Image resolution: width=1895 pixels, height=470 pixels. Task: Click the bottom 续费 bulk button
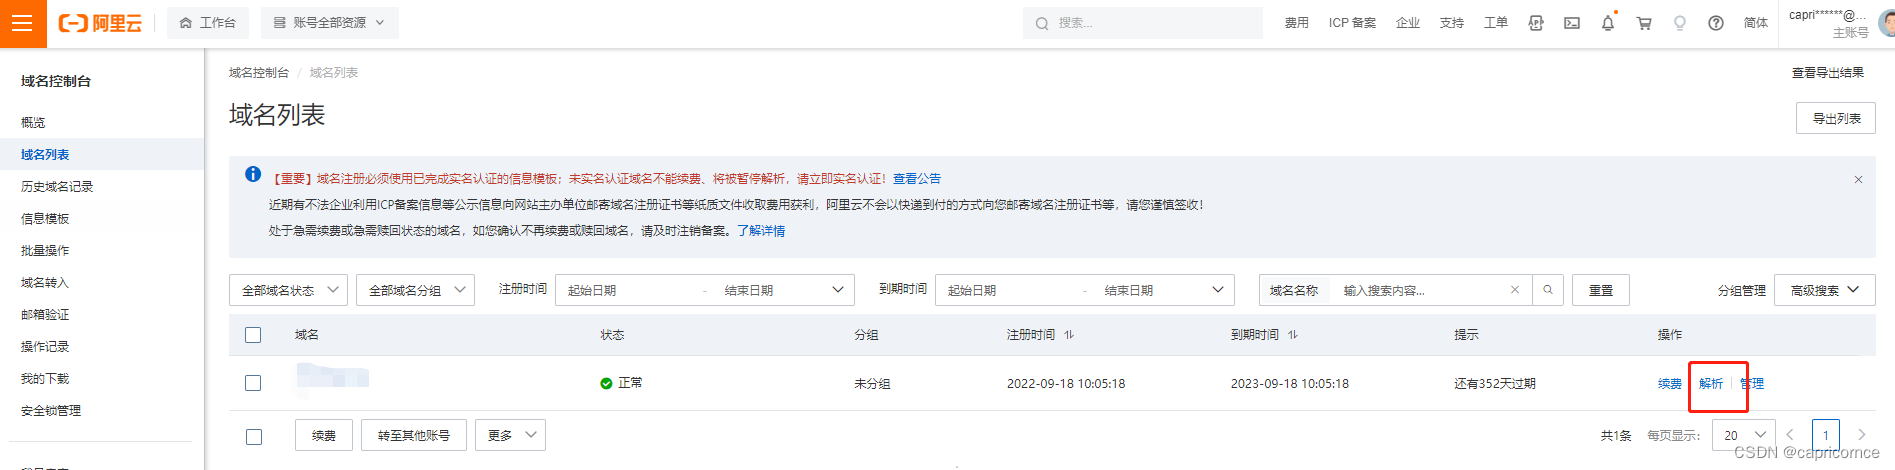(x=323, y=435)
